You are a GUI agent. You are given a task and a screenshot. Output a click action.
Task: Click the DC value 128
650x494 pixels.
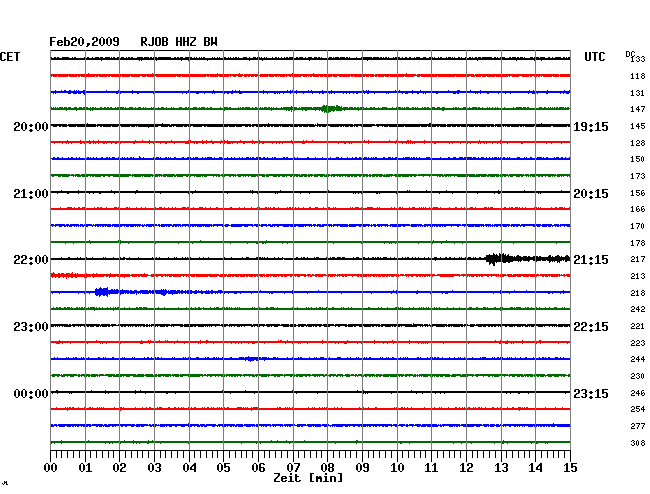[638, 143]
